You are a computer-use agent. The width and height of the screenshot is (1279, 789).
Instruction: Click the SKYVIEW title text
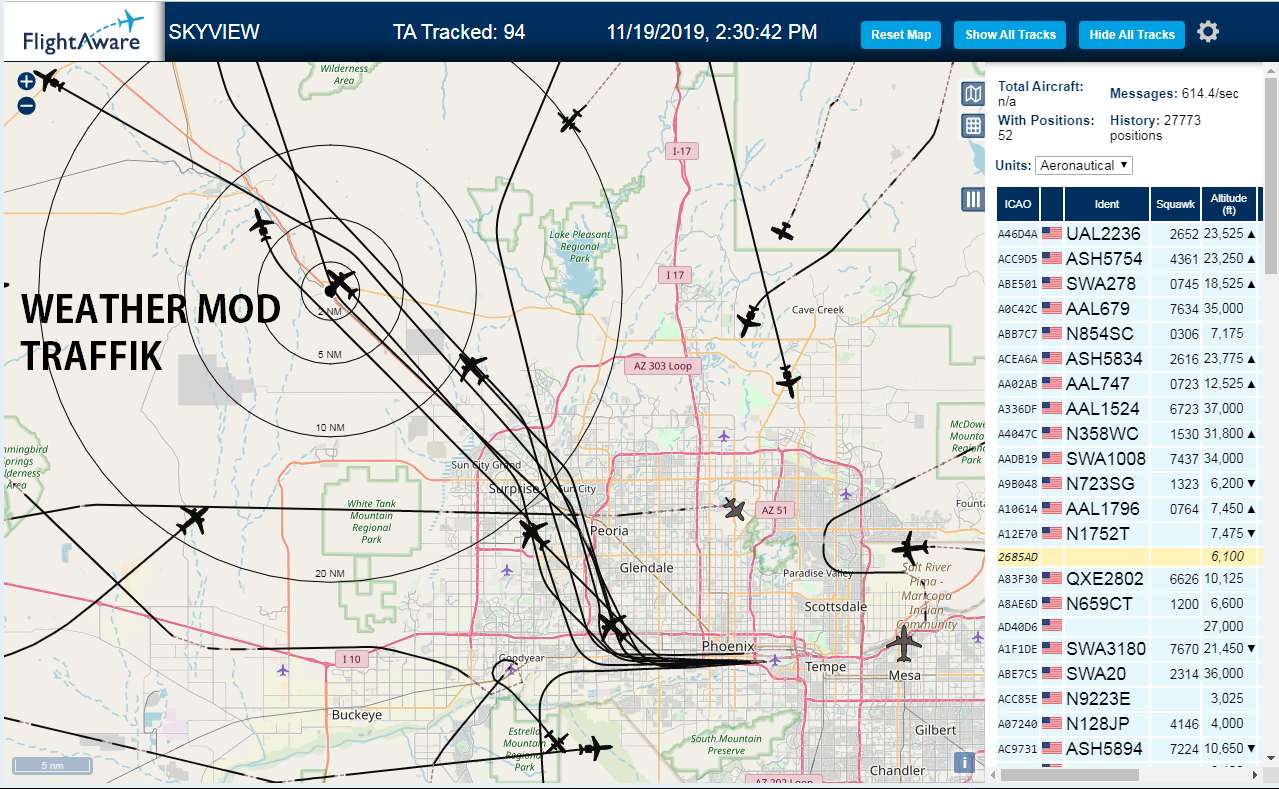[214, 32]
